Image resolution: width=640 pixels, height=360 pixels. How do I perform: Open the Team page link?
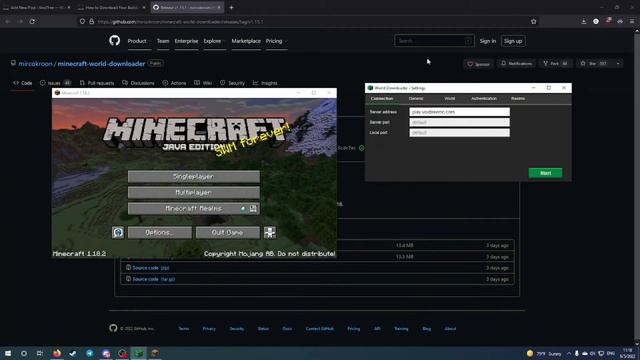(x=163, y=41)
